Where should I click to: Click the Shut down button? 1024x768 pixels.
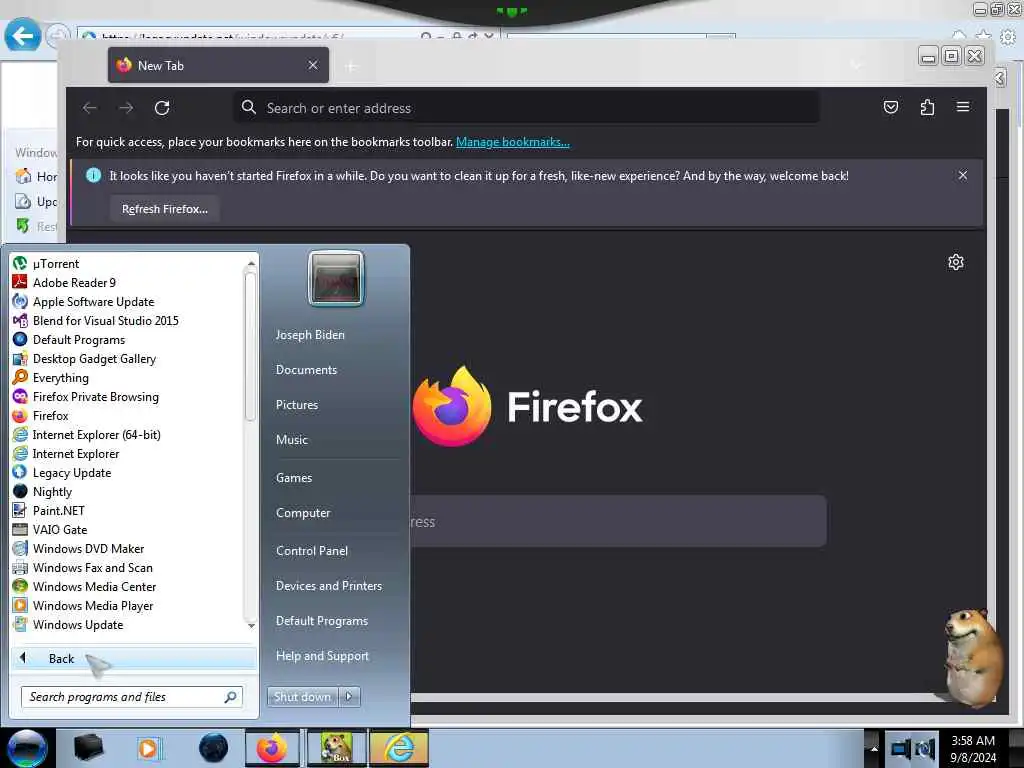click(x=302, y=697)
